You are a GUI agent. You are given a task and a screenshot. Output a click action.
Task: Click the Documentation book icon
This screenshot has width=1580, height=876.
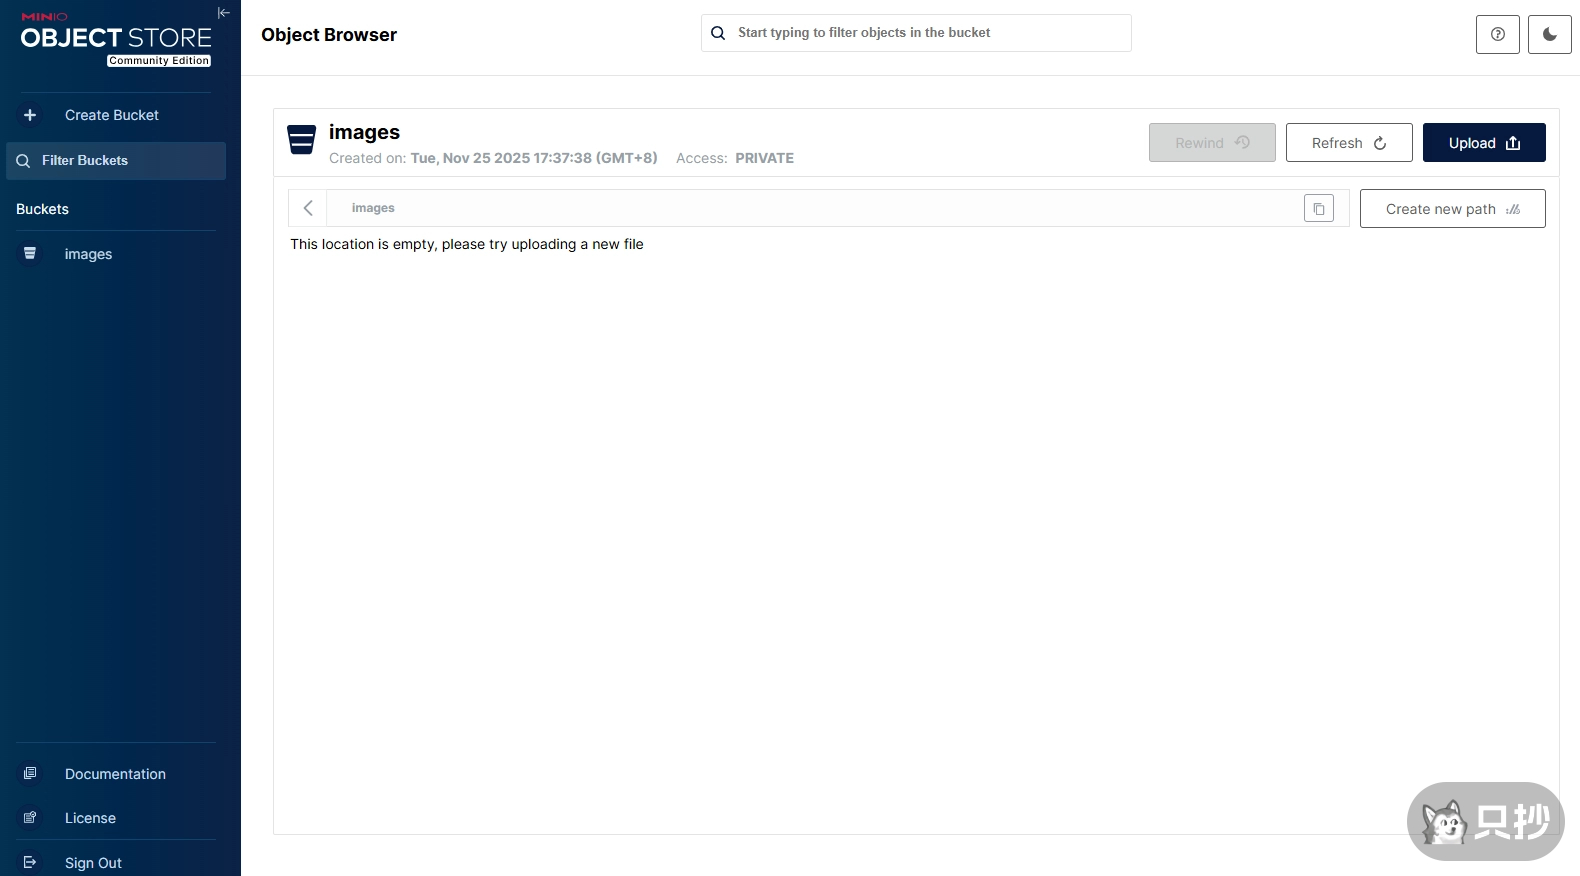click(30, 773)
